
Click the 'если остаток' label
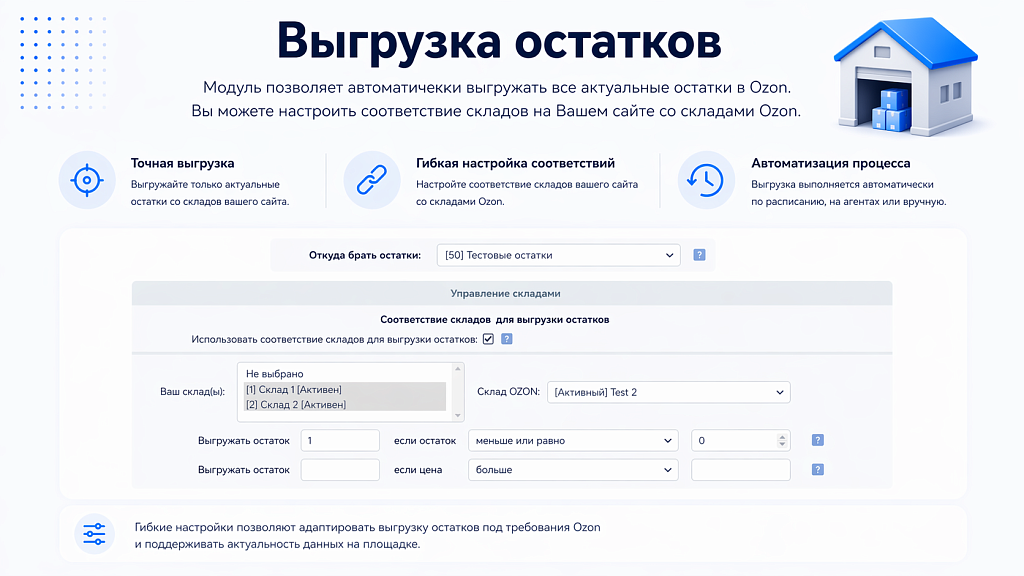[x=425, y=441]
